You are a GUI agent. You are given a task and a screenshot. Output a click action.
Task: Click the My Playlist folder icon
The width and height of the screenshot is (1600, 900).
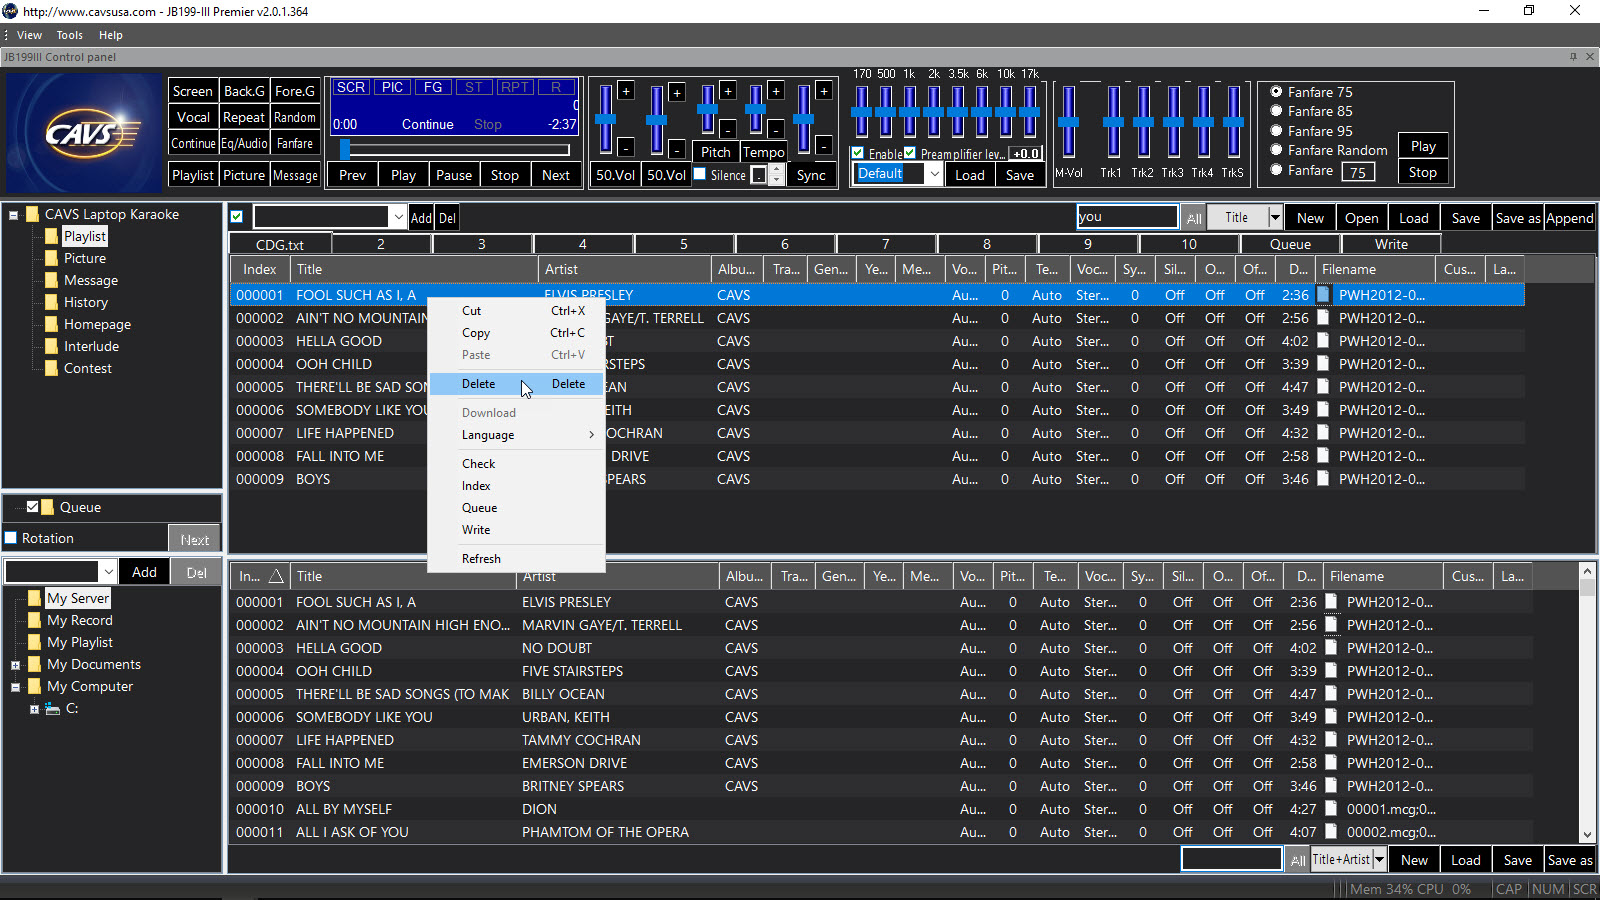pyautogui.click(x=35, y=642)
